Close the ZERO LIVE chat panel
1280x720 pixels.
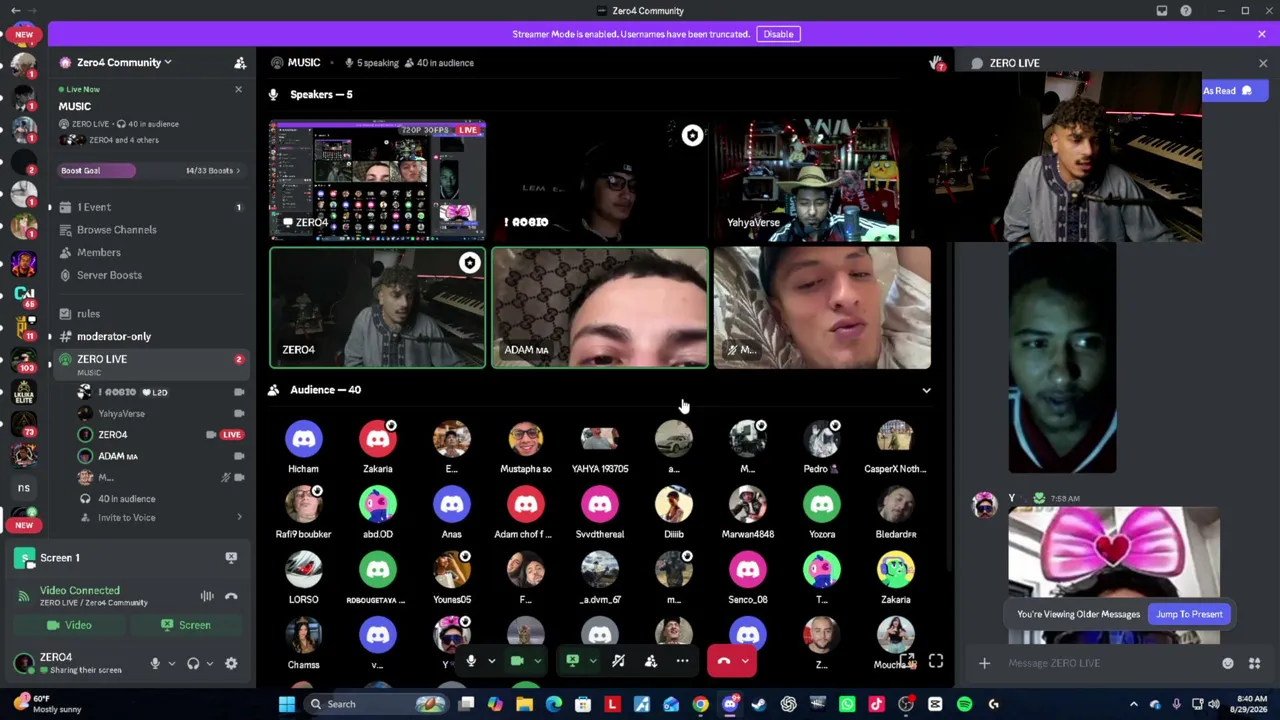click(x=1263, y=63)
